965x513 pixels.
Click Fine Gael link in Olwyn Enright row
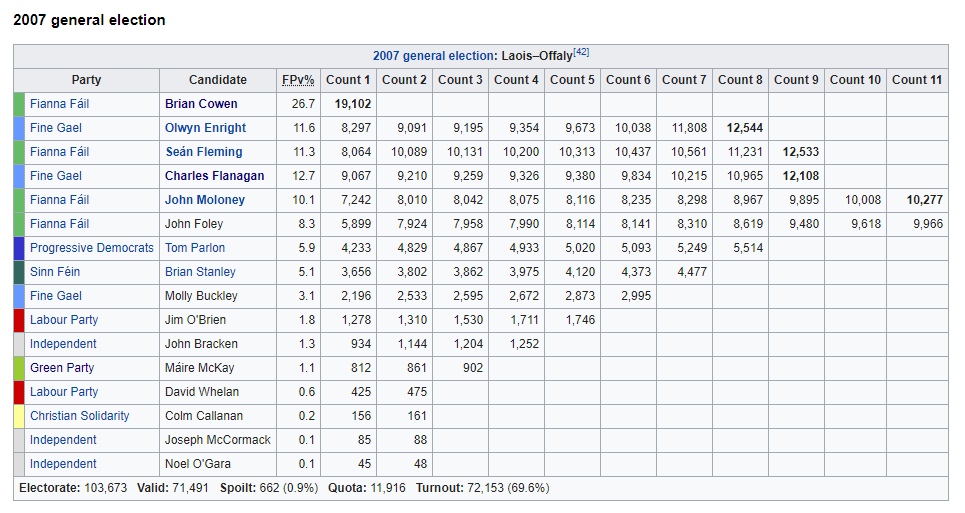tap(56, 128)
